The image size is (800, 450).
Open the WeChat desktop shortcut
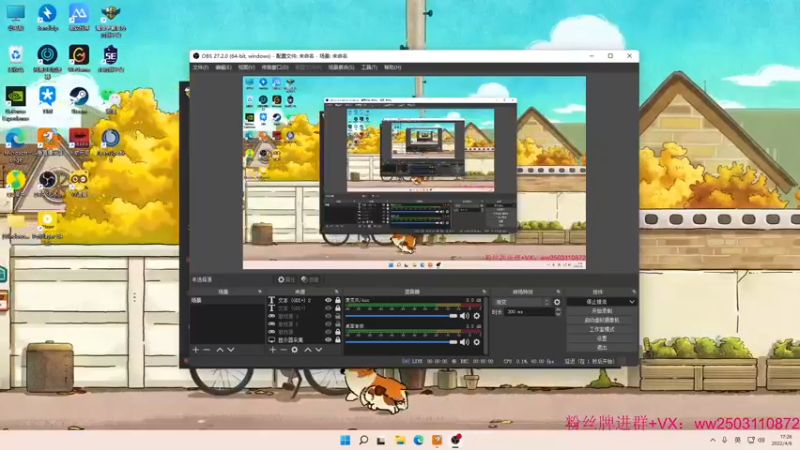tap(110, 101)
